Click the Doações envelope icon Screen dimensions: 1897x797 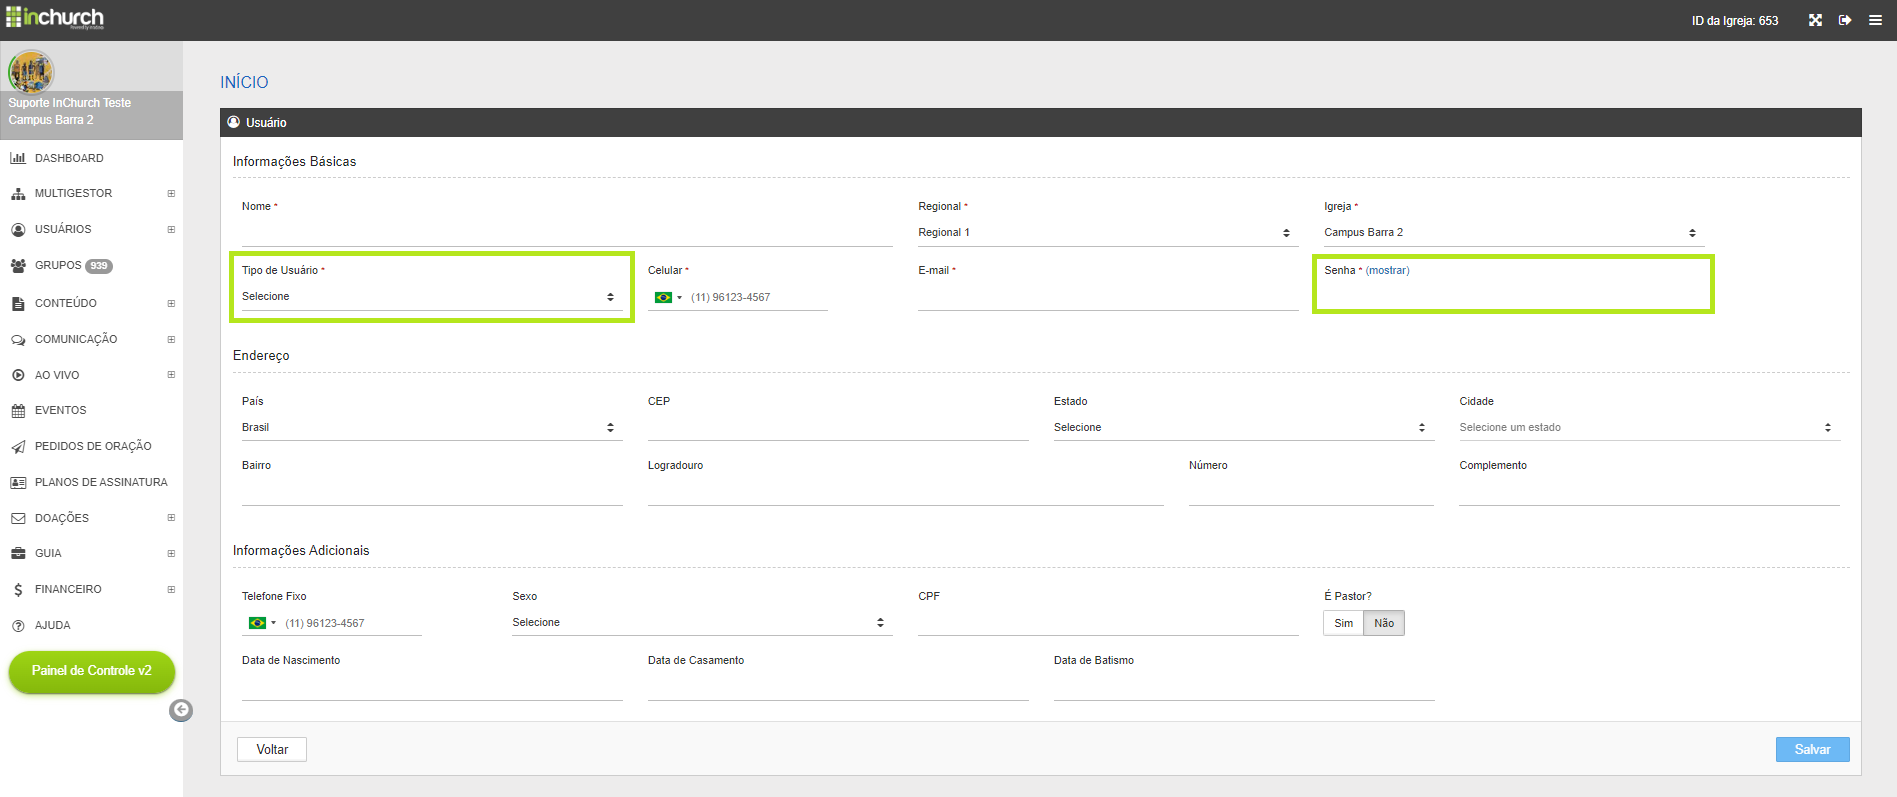pyautogui.click(x=18, y=518)
